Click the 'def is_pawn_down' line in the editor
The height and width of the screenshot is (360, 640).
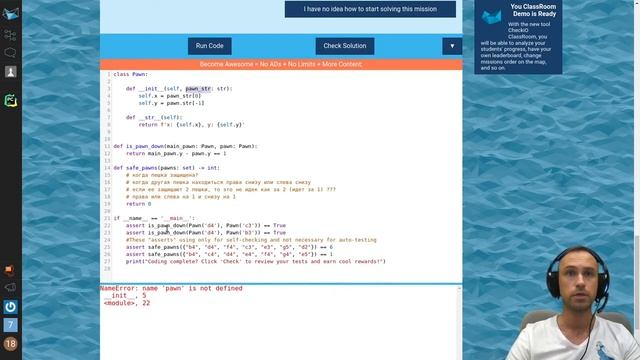(x=185, y=146)
